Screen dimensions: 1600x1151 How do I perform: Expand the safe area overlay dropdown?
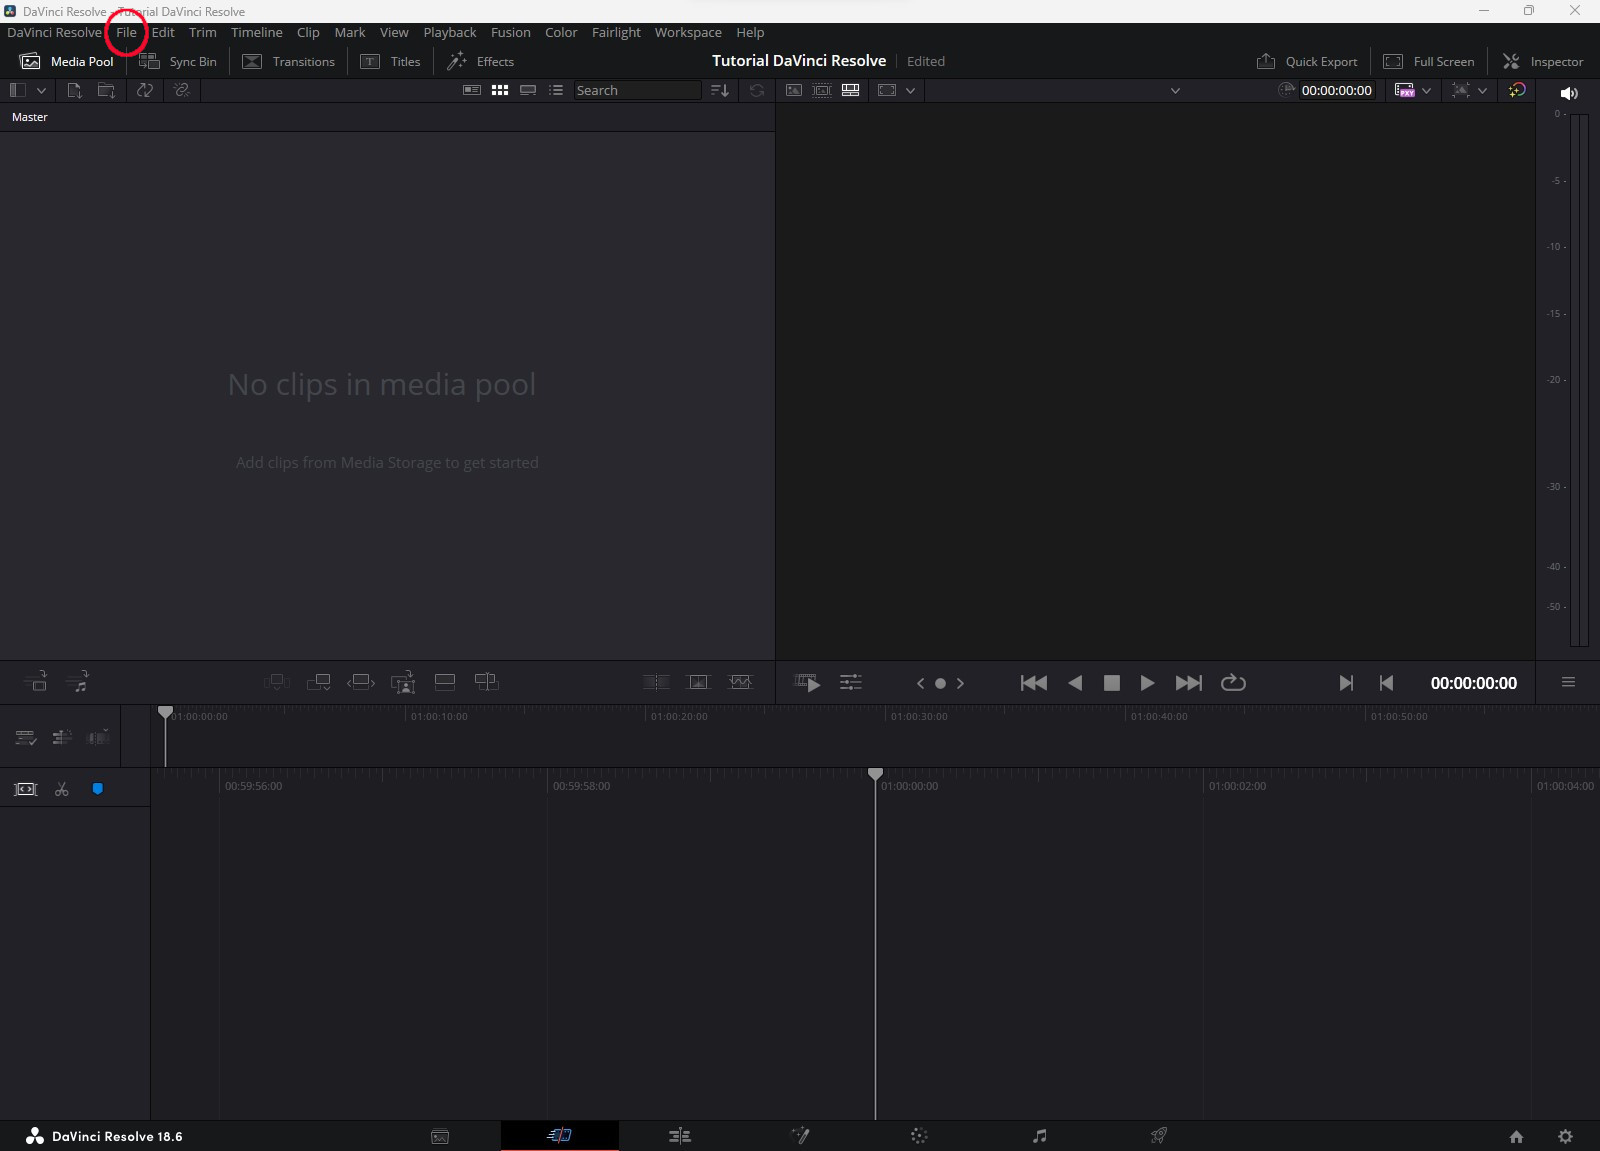coord(910,90)
